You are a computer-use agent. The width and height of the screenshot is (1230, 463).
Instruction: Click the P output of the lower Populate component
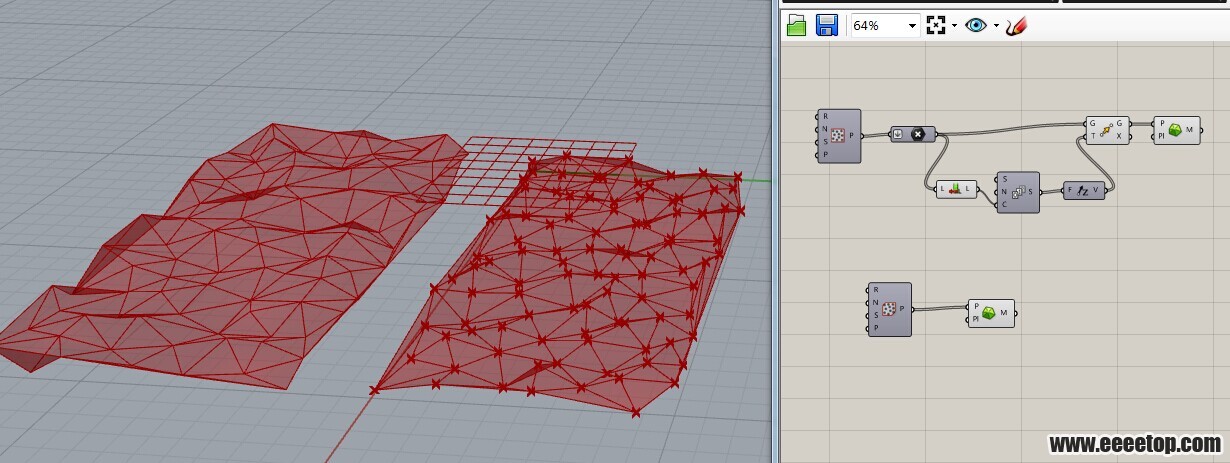(x=902, y=309)
